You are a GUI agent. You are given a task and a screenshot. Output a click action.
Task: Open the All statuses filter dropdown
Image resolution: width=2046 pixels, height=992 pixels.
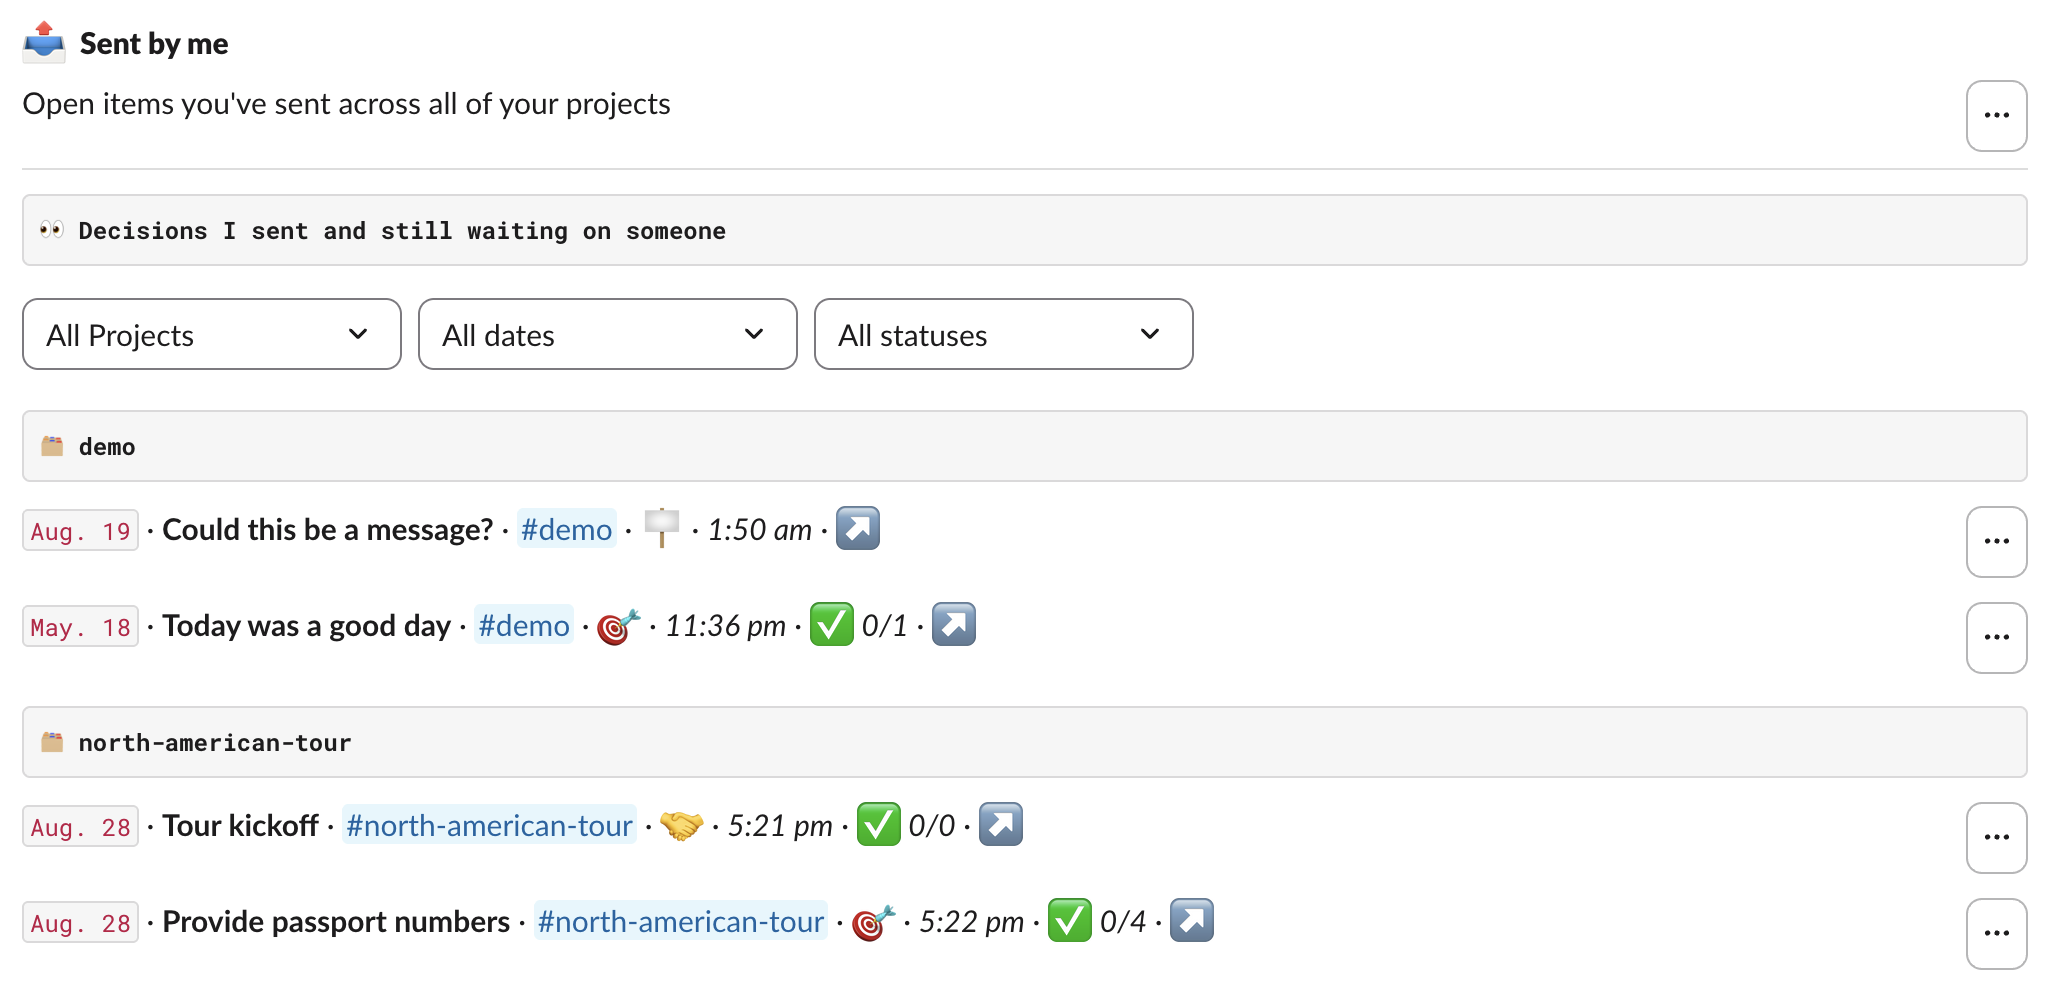click(1004, 334)
